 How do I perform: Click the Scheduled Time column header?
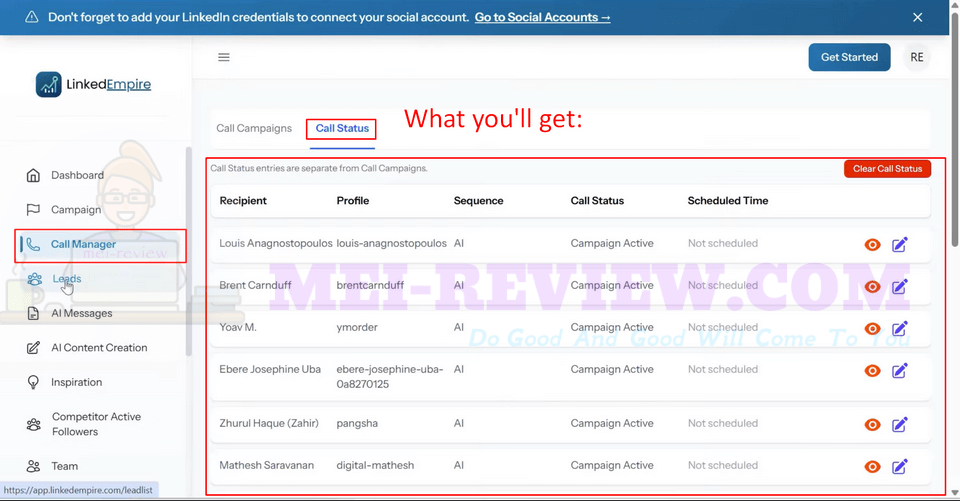tap(727, 201)
